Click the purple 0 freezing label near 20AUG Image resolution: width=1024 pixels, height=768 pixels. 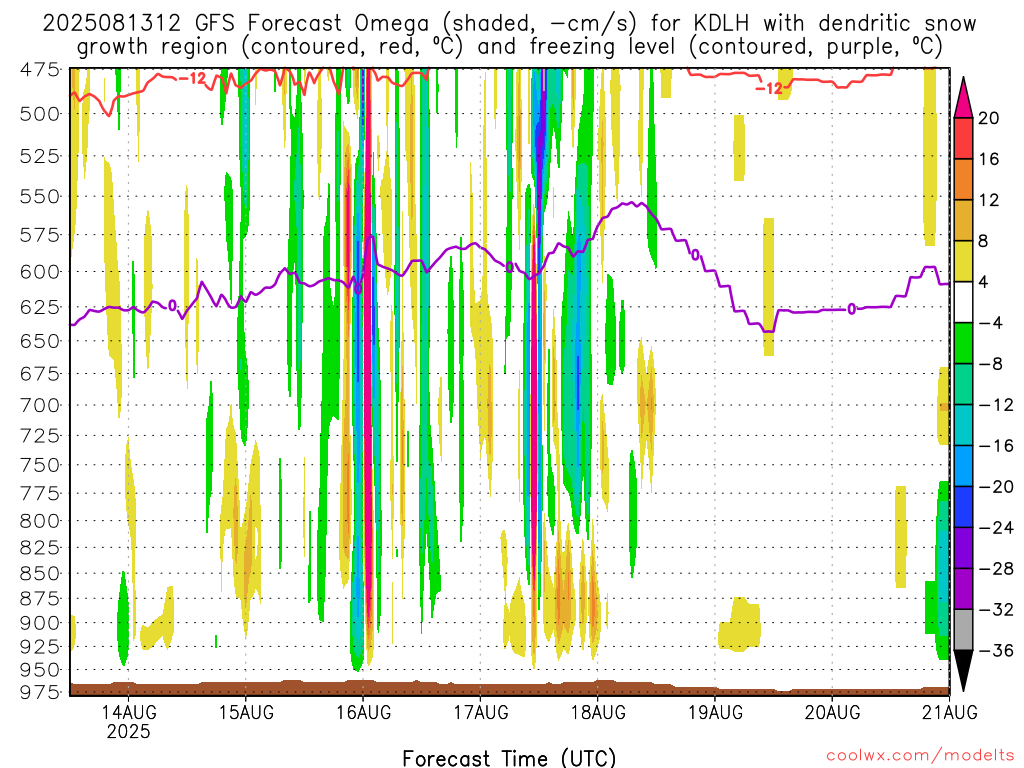pos(852,309)
